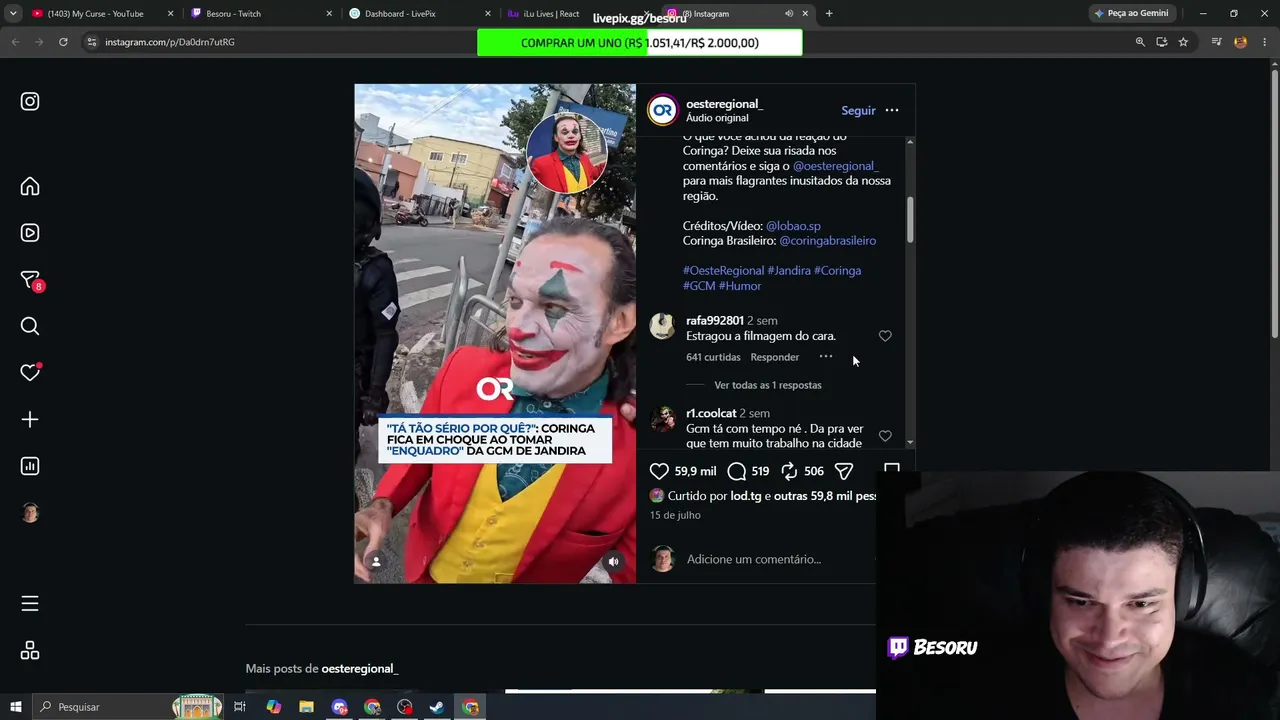Viewport: 1280px width, 720px height.
Task: Open the oesteregional_ profile avatar in post header
Action: (x=662, y=110)
